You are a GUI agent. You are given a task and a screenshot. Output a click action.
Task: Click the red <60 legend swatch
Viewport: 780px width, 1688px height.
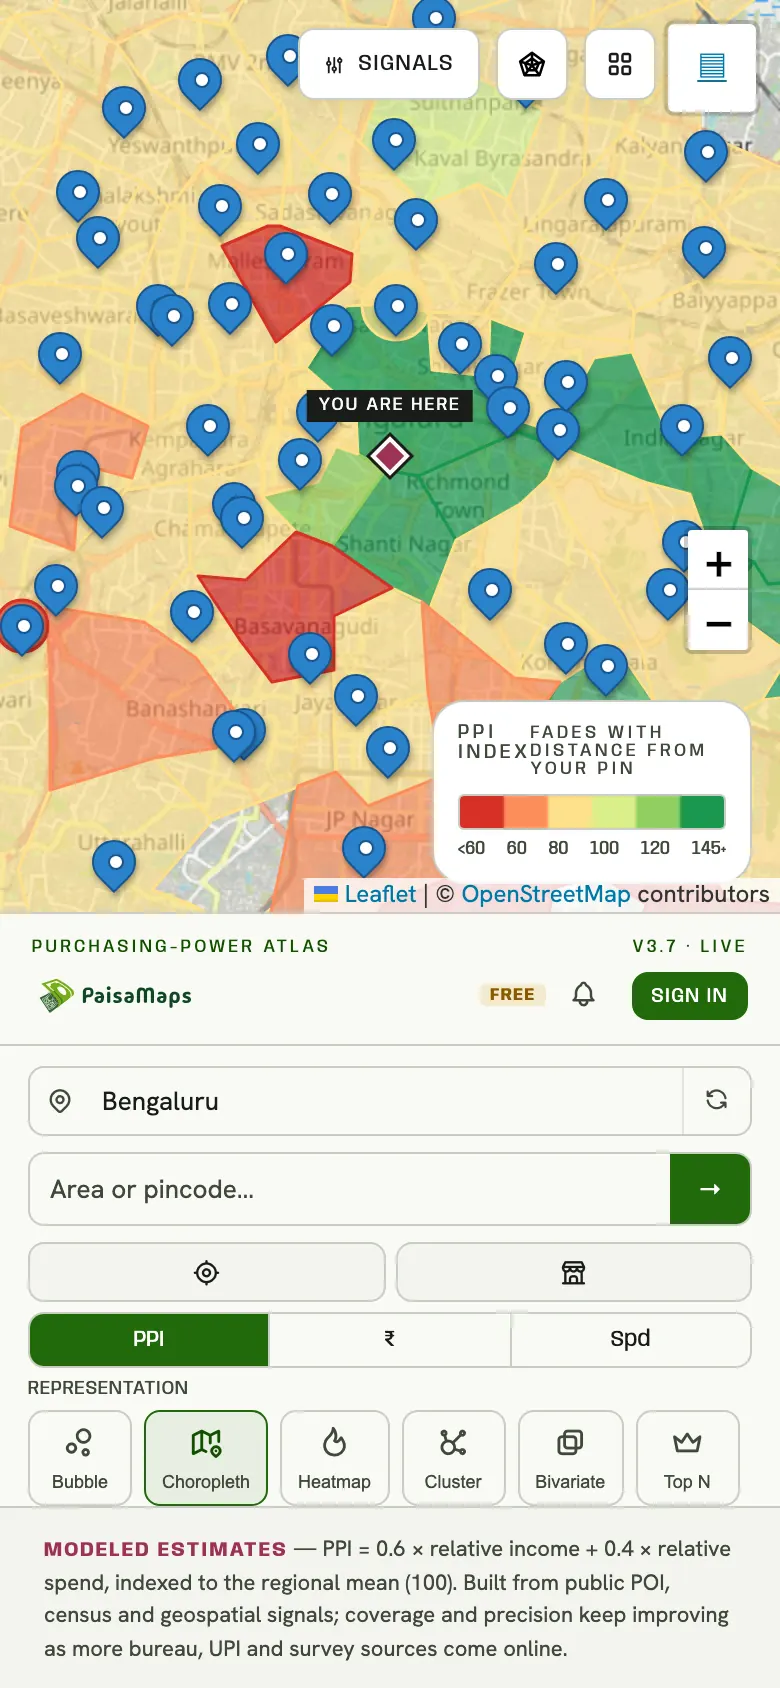tap(481, 812)
